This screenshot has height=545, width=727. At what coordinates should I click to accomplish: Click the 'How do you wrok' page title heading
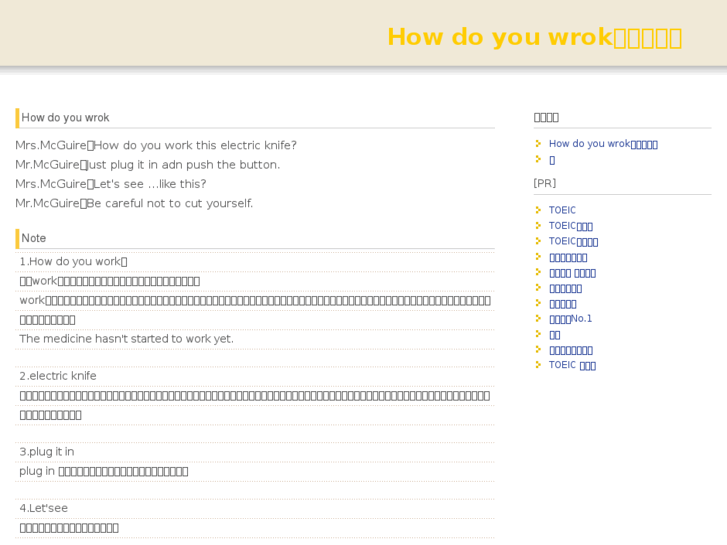pyautogui.click(x=534, y=37)
